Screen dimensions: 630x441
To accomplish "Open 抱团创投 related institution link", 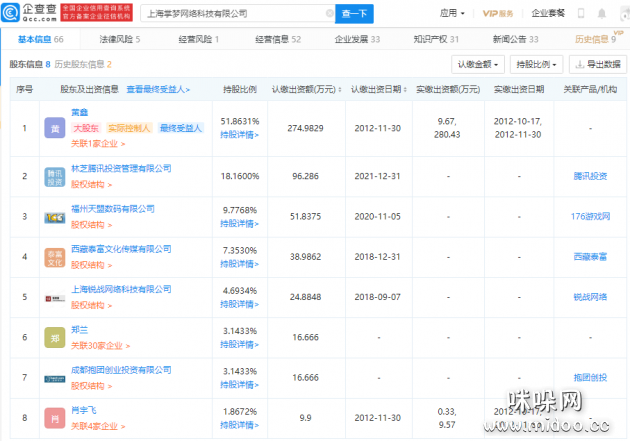I will pyautogui.click(x=590, y=378).
